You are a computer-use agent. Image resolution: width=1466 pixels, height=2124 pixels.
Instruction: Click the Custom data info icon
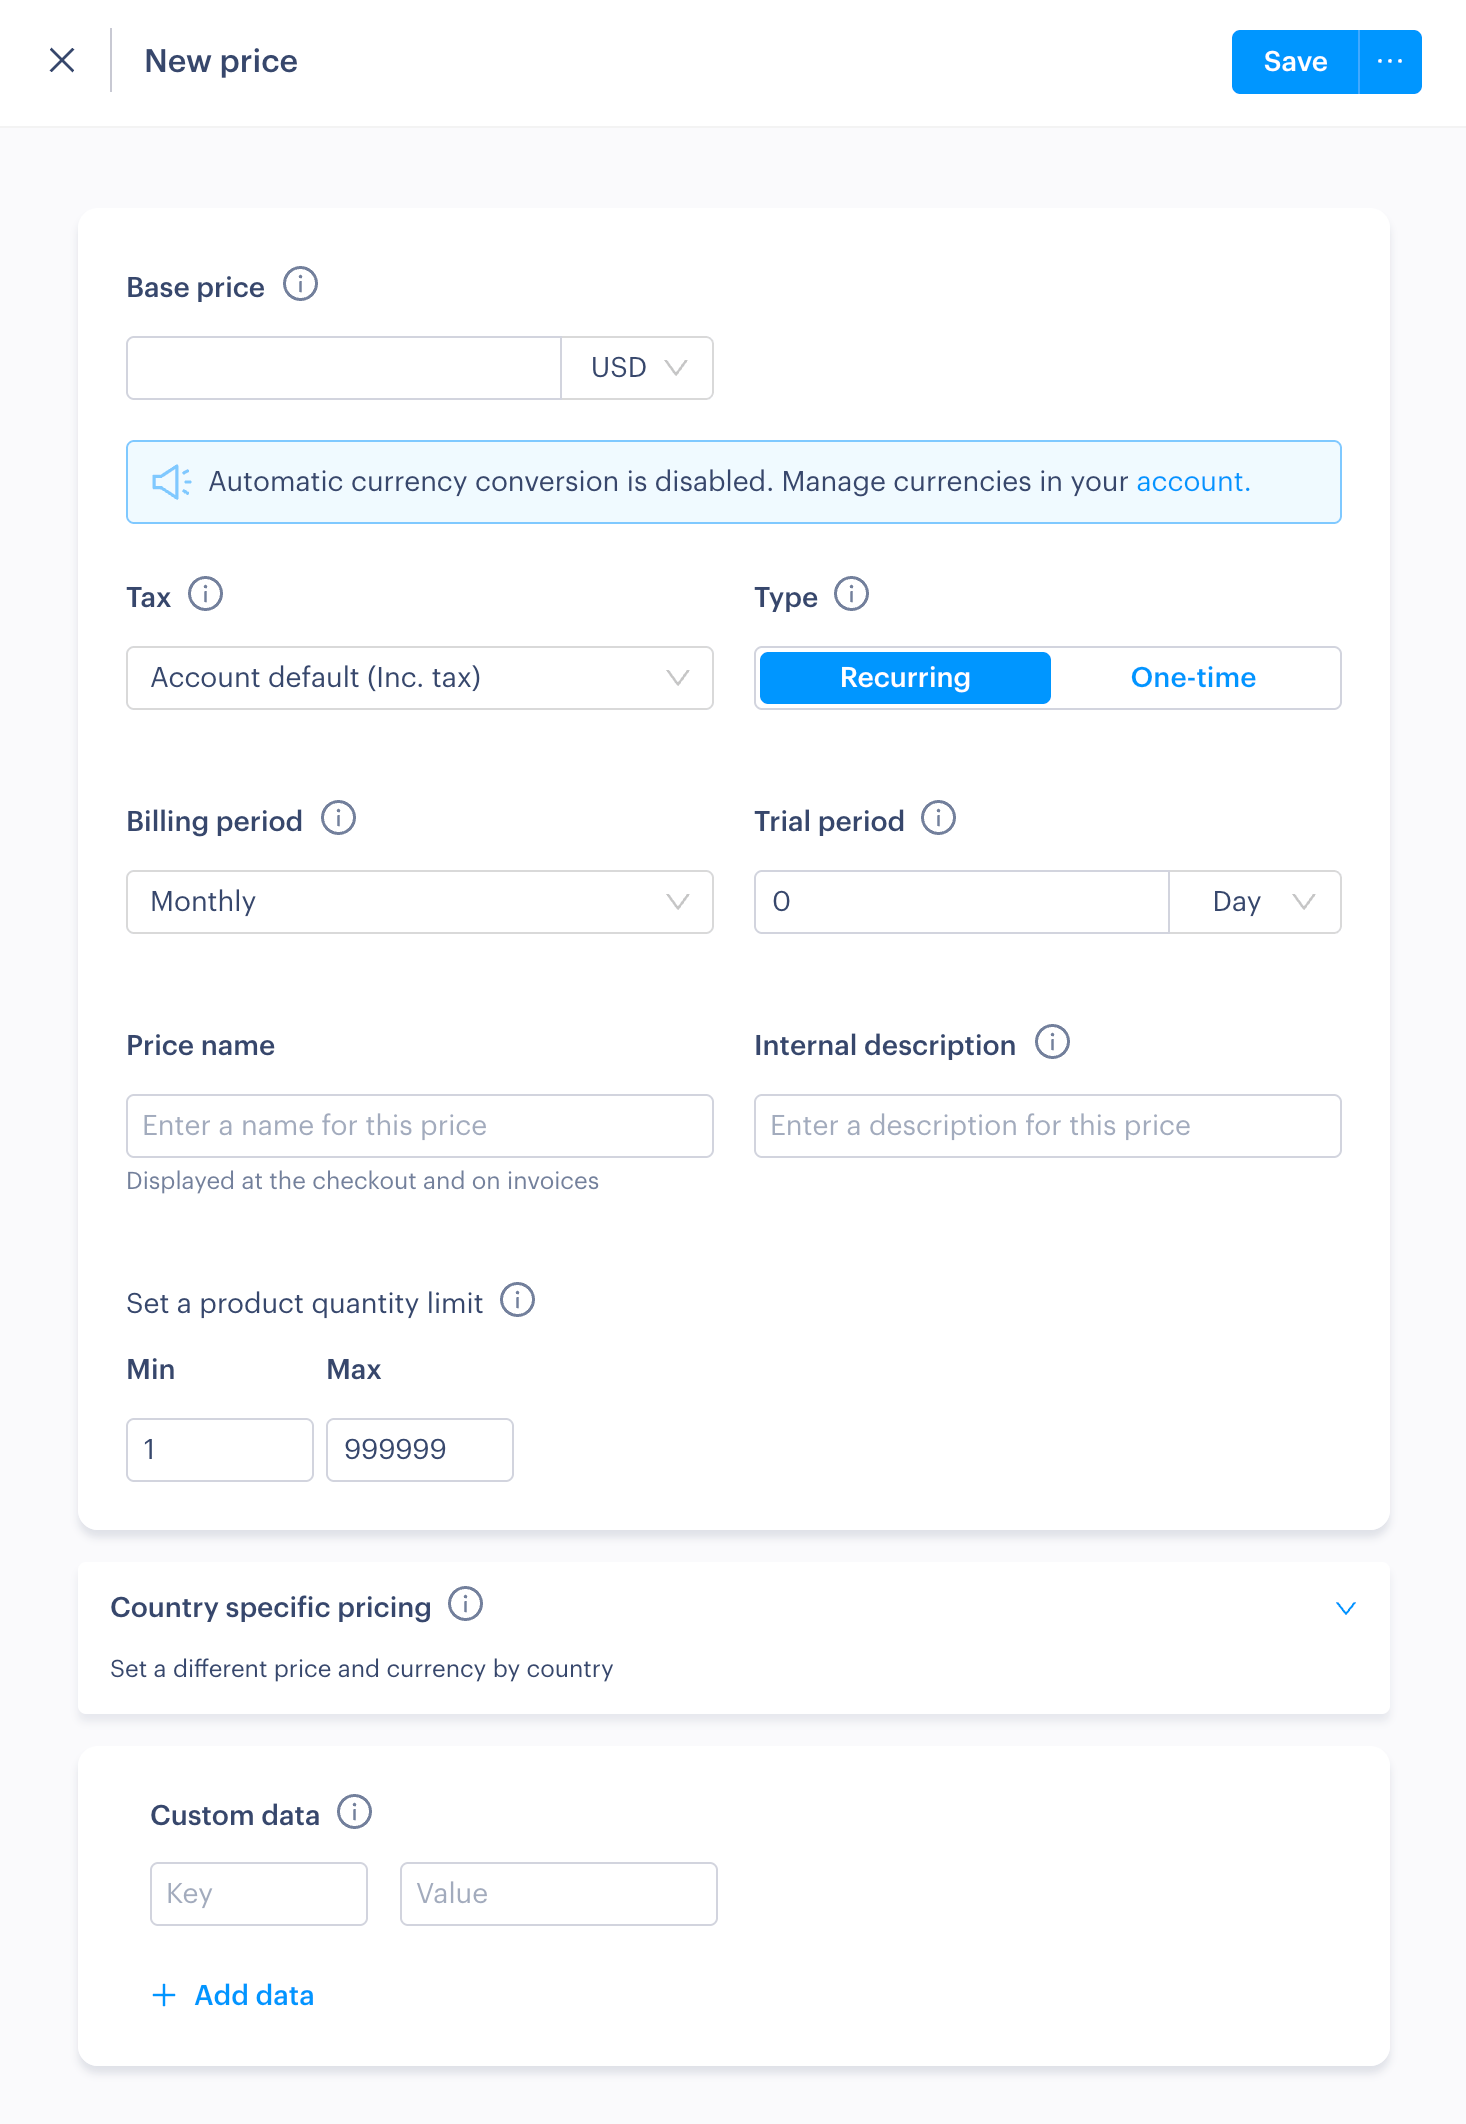[355, 1813]
